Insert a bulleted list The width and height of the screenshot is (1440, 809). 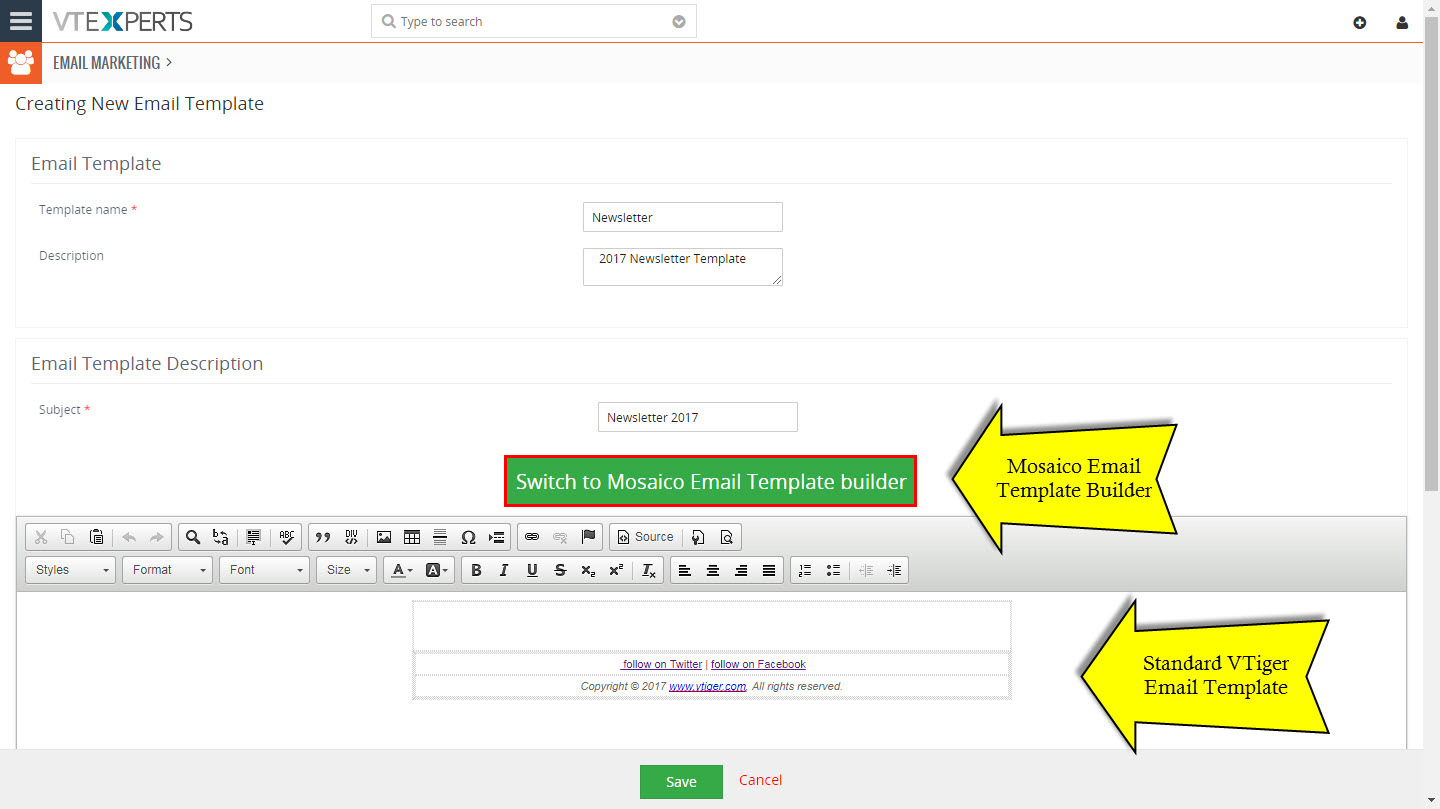click(x=833, y=570)
